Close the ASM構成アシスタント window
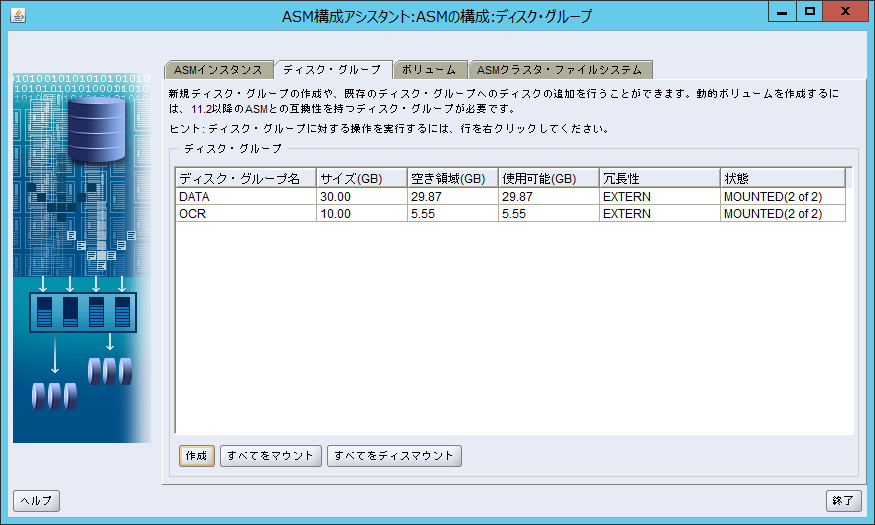Image resolution: width=875 pixels, height=525 pixels. point(845,11)
